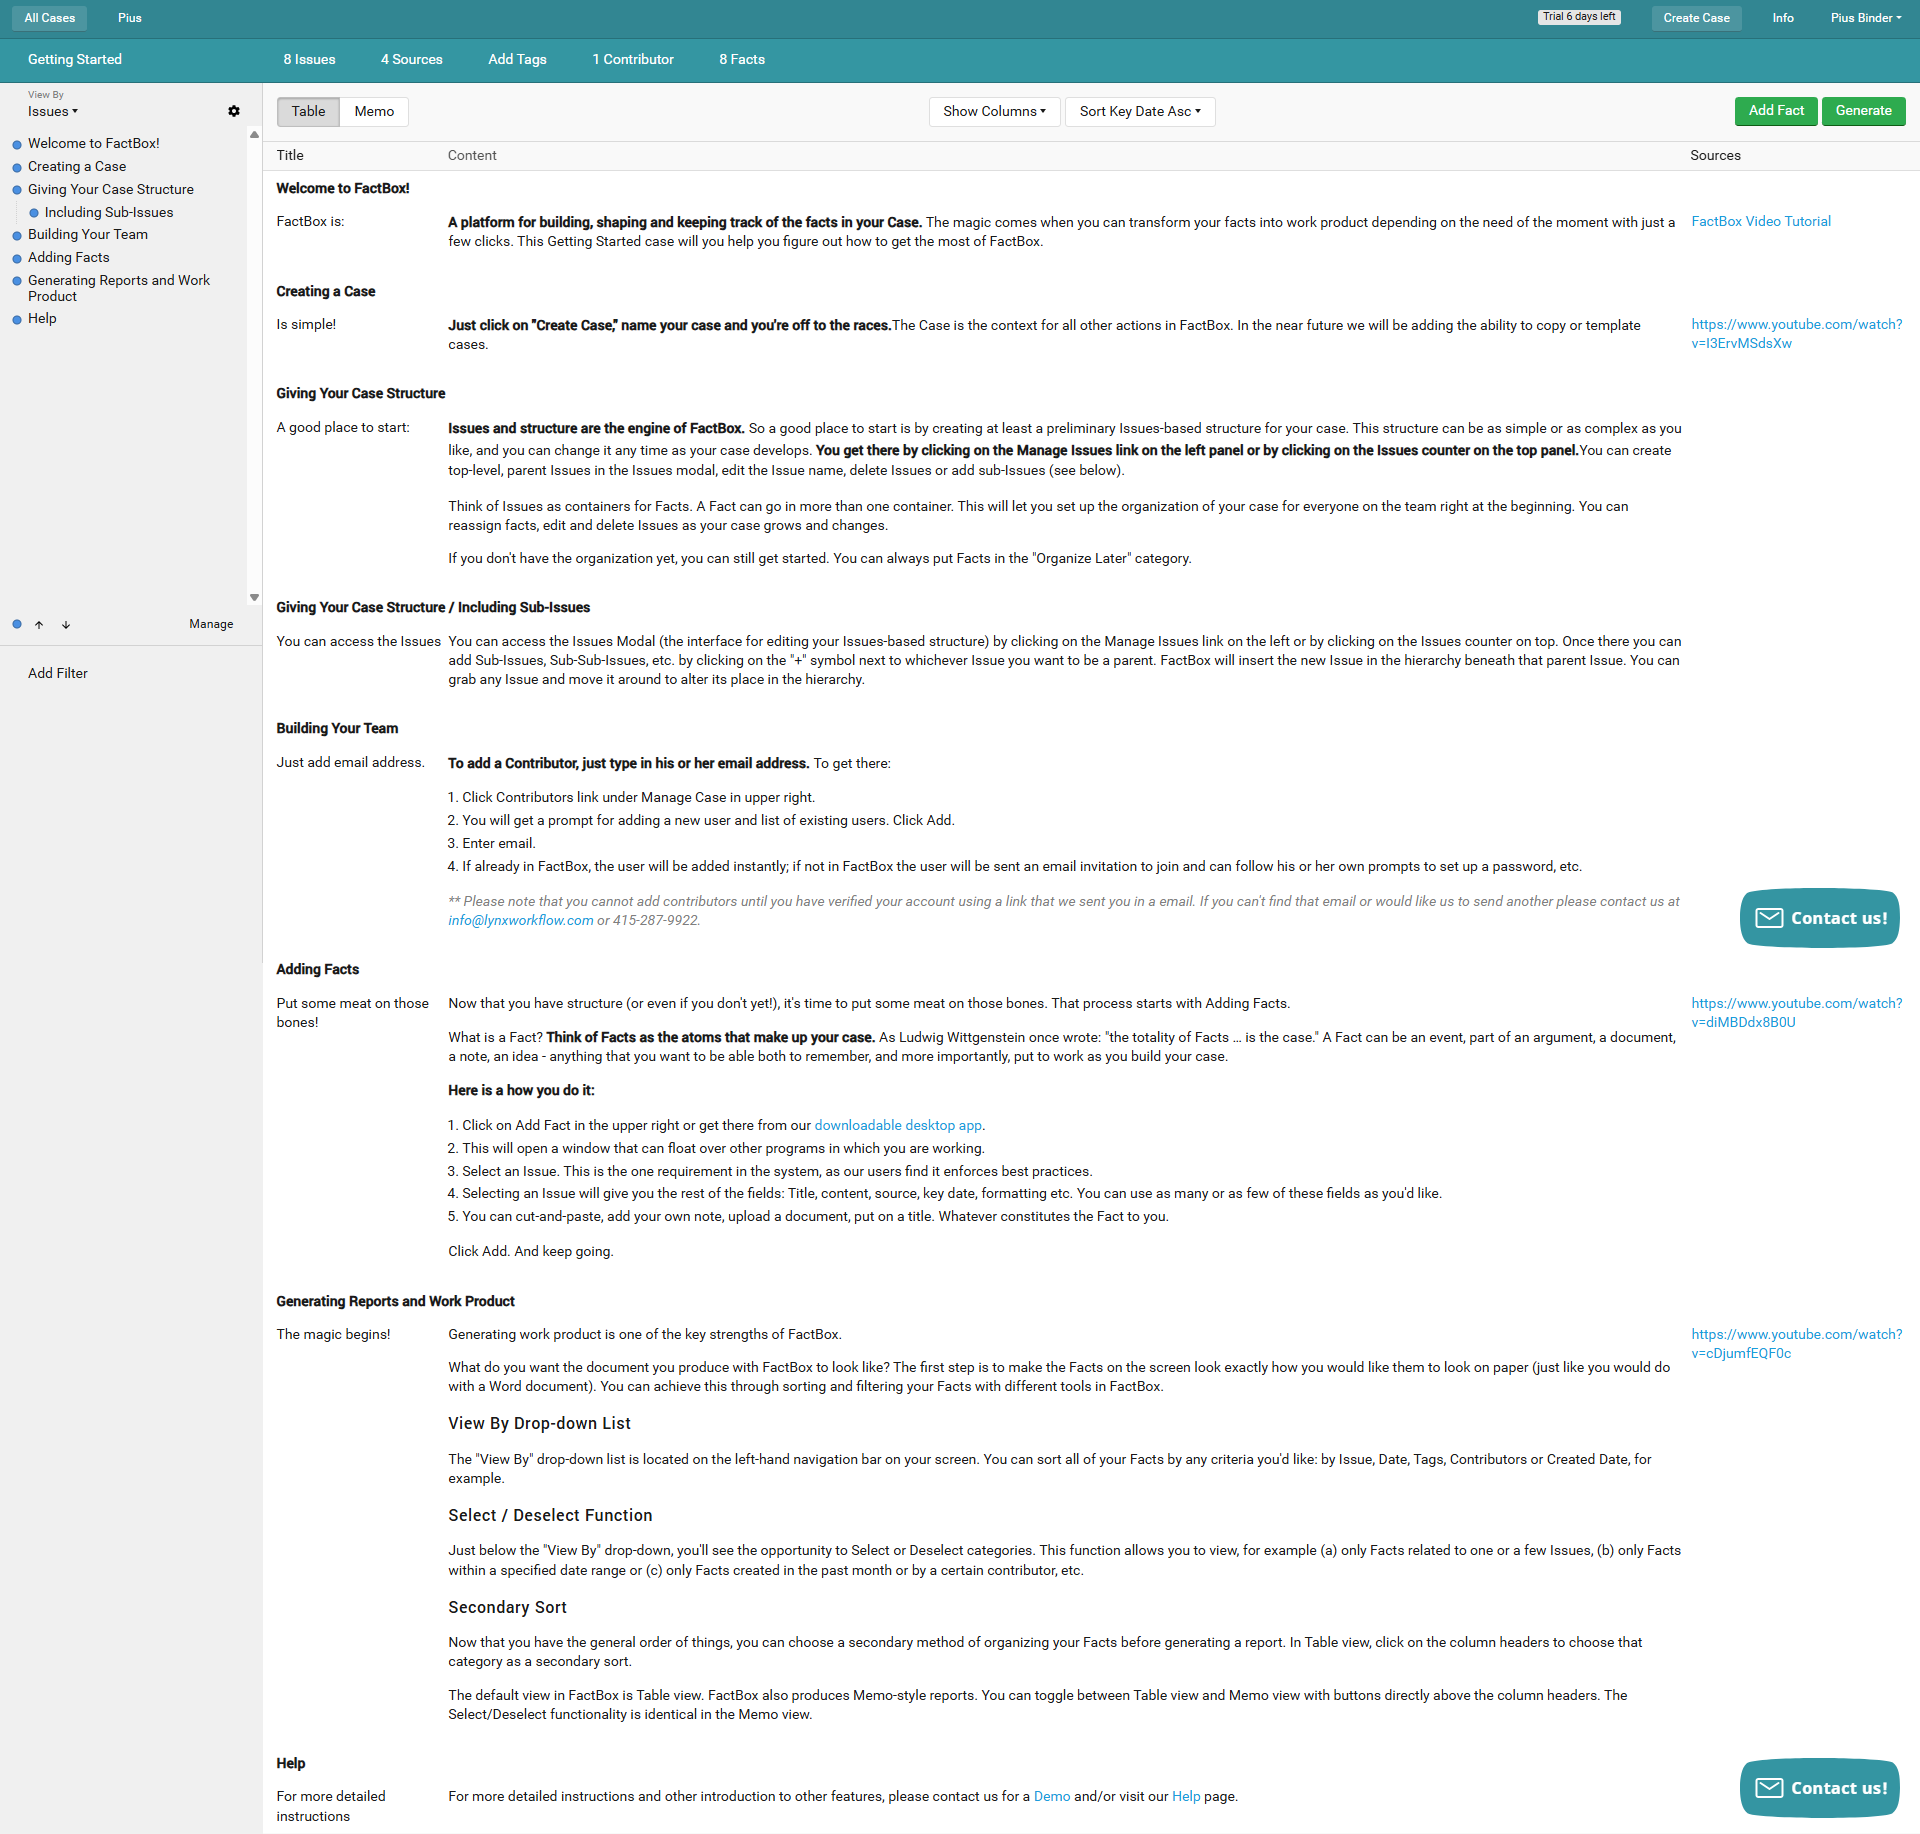Open the 4 Sources counter
The width and height of the screenshot is (1920, 1834).
pos(411,59)
